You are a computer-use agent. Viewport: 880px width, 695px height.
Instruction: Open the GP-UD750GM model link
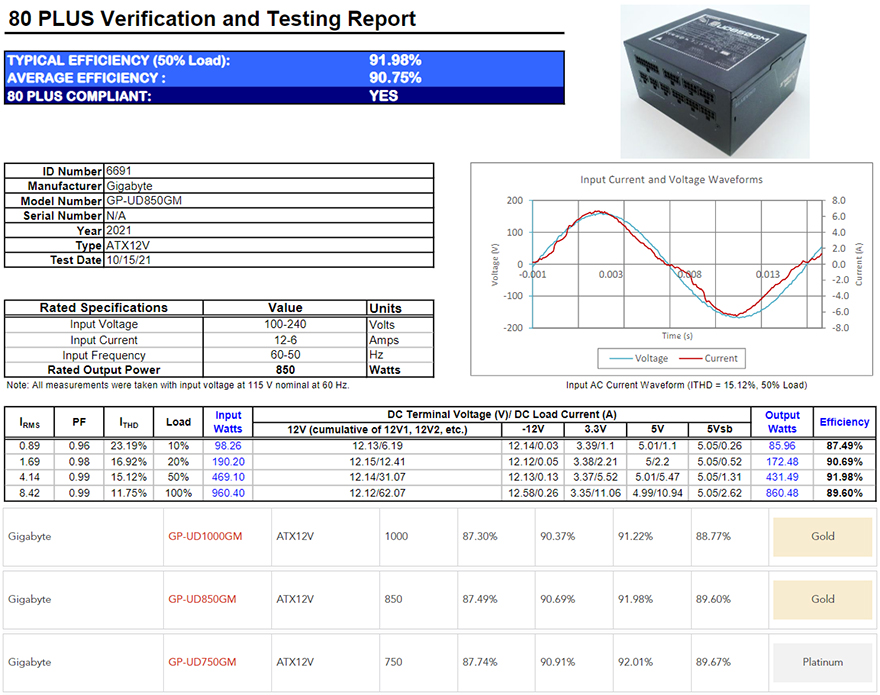tap(205, 662)
